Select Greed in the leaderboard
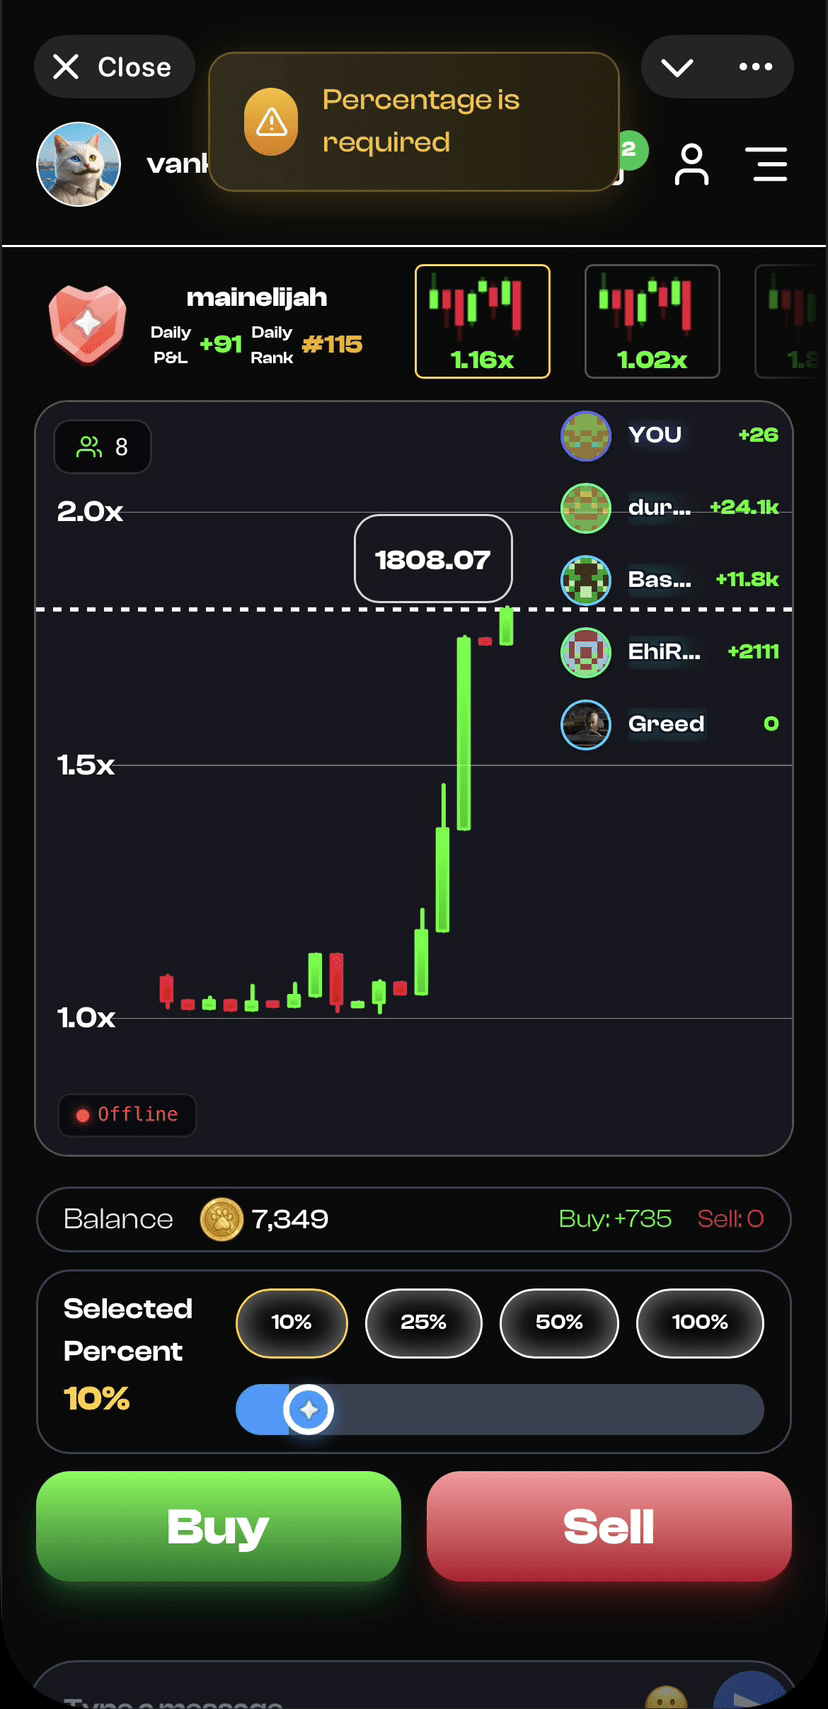This screenshot has height=1709, width=828. pos(666,724)
